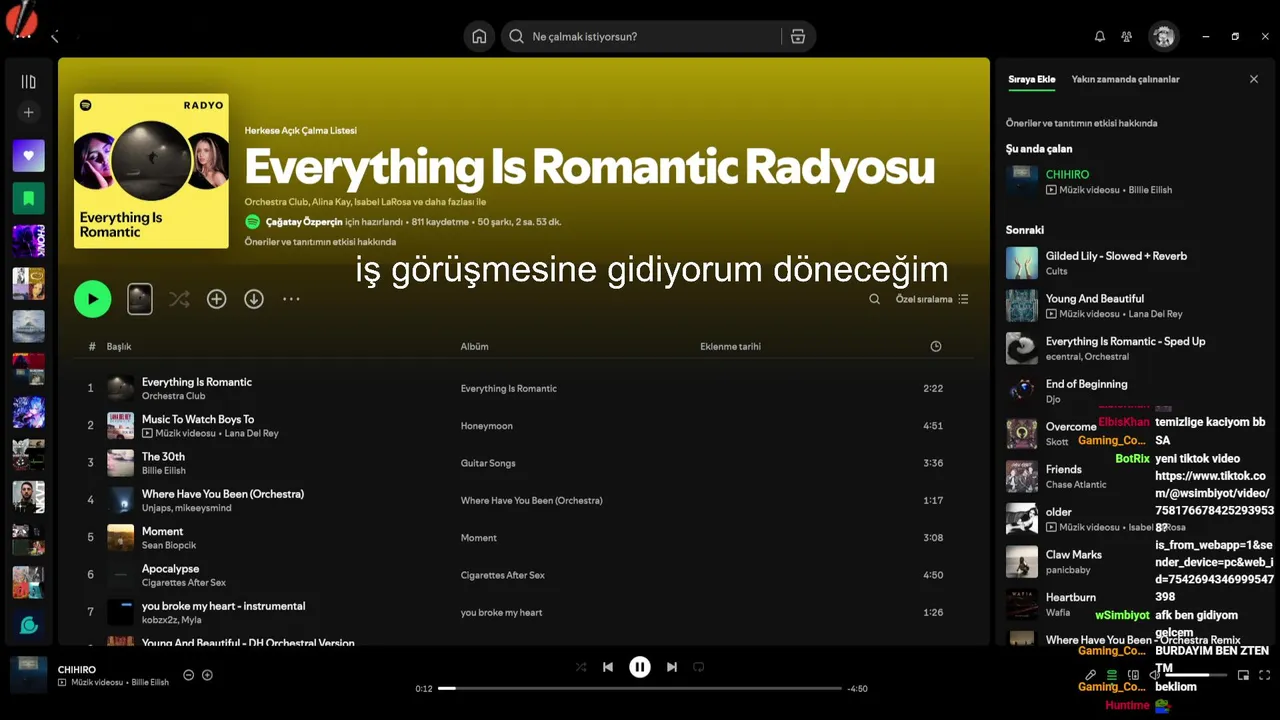Open Liked Songs in the sidebar
This screenshot has width=1280, height=720.
[29, 156]
